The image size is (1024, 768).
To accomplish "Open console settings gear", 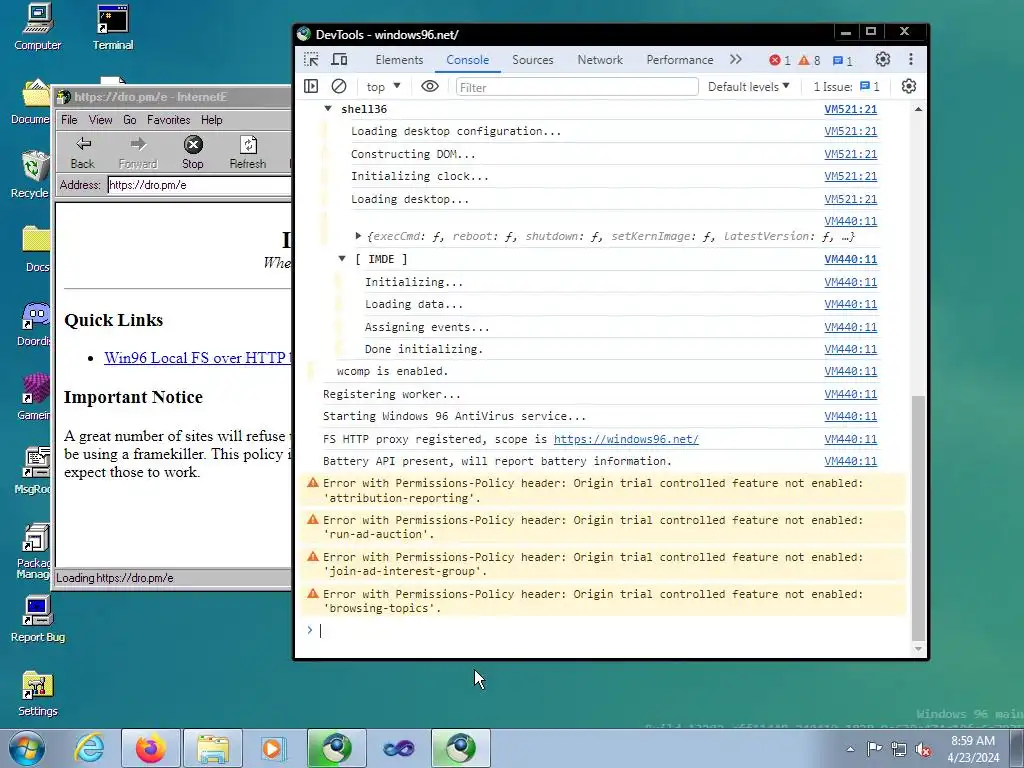I will coord(909,86).
